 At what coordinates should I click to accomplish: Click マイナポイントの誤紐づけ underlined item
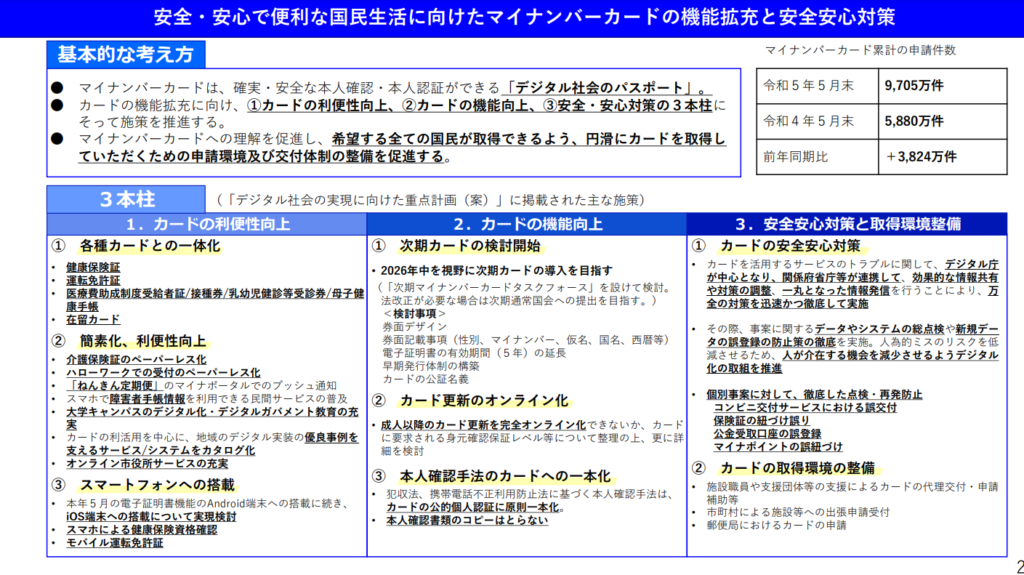click(778, 447)
